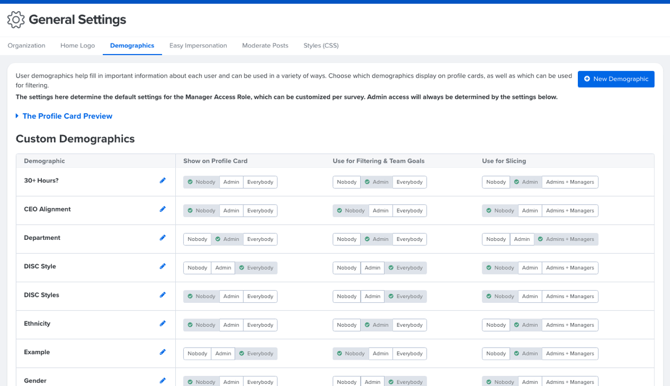
Task: Click the Custom Demographics heading
Action: (x=75, y=139)
